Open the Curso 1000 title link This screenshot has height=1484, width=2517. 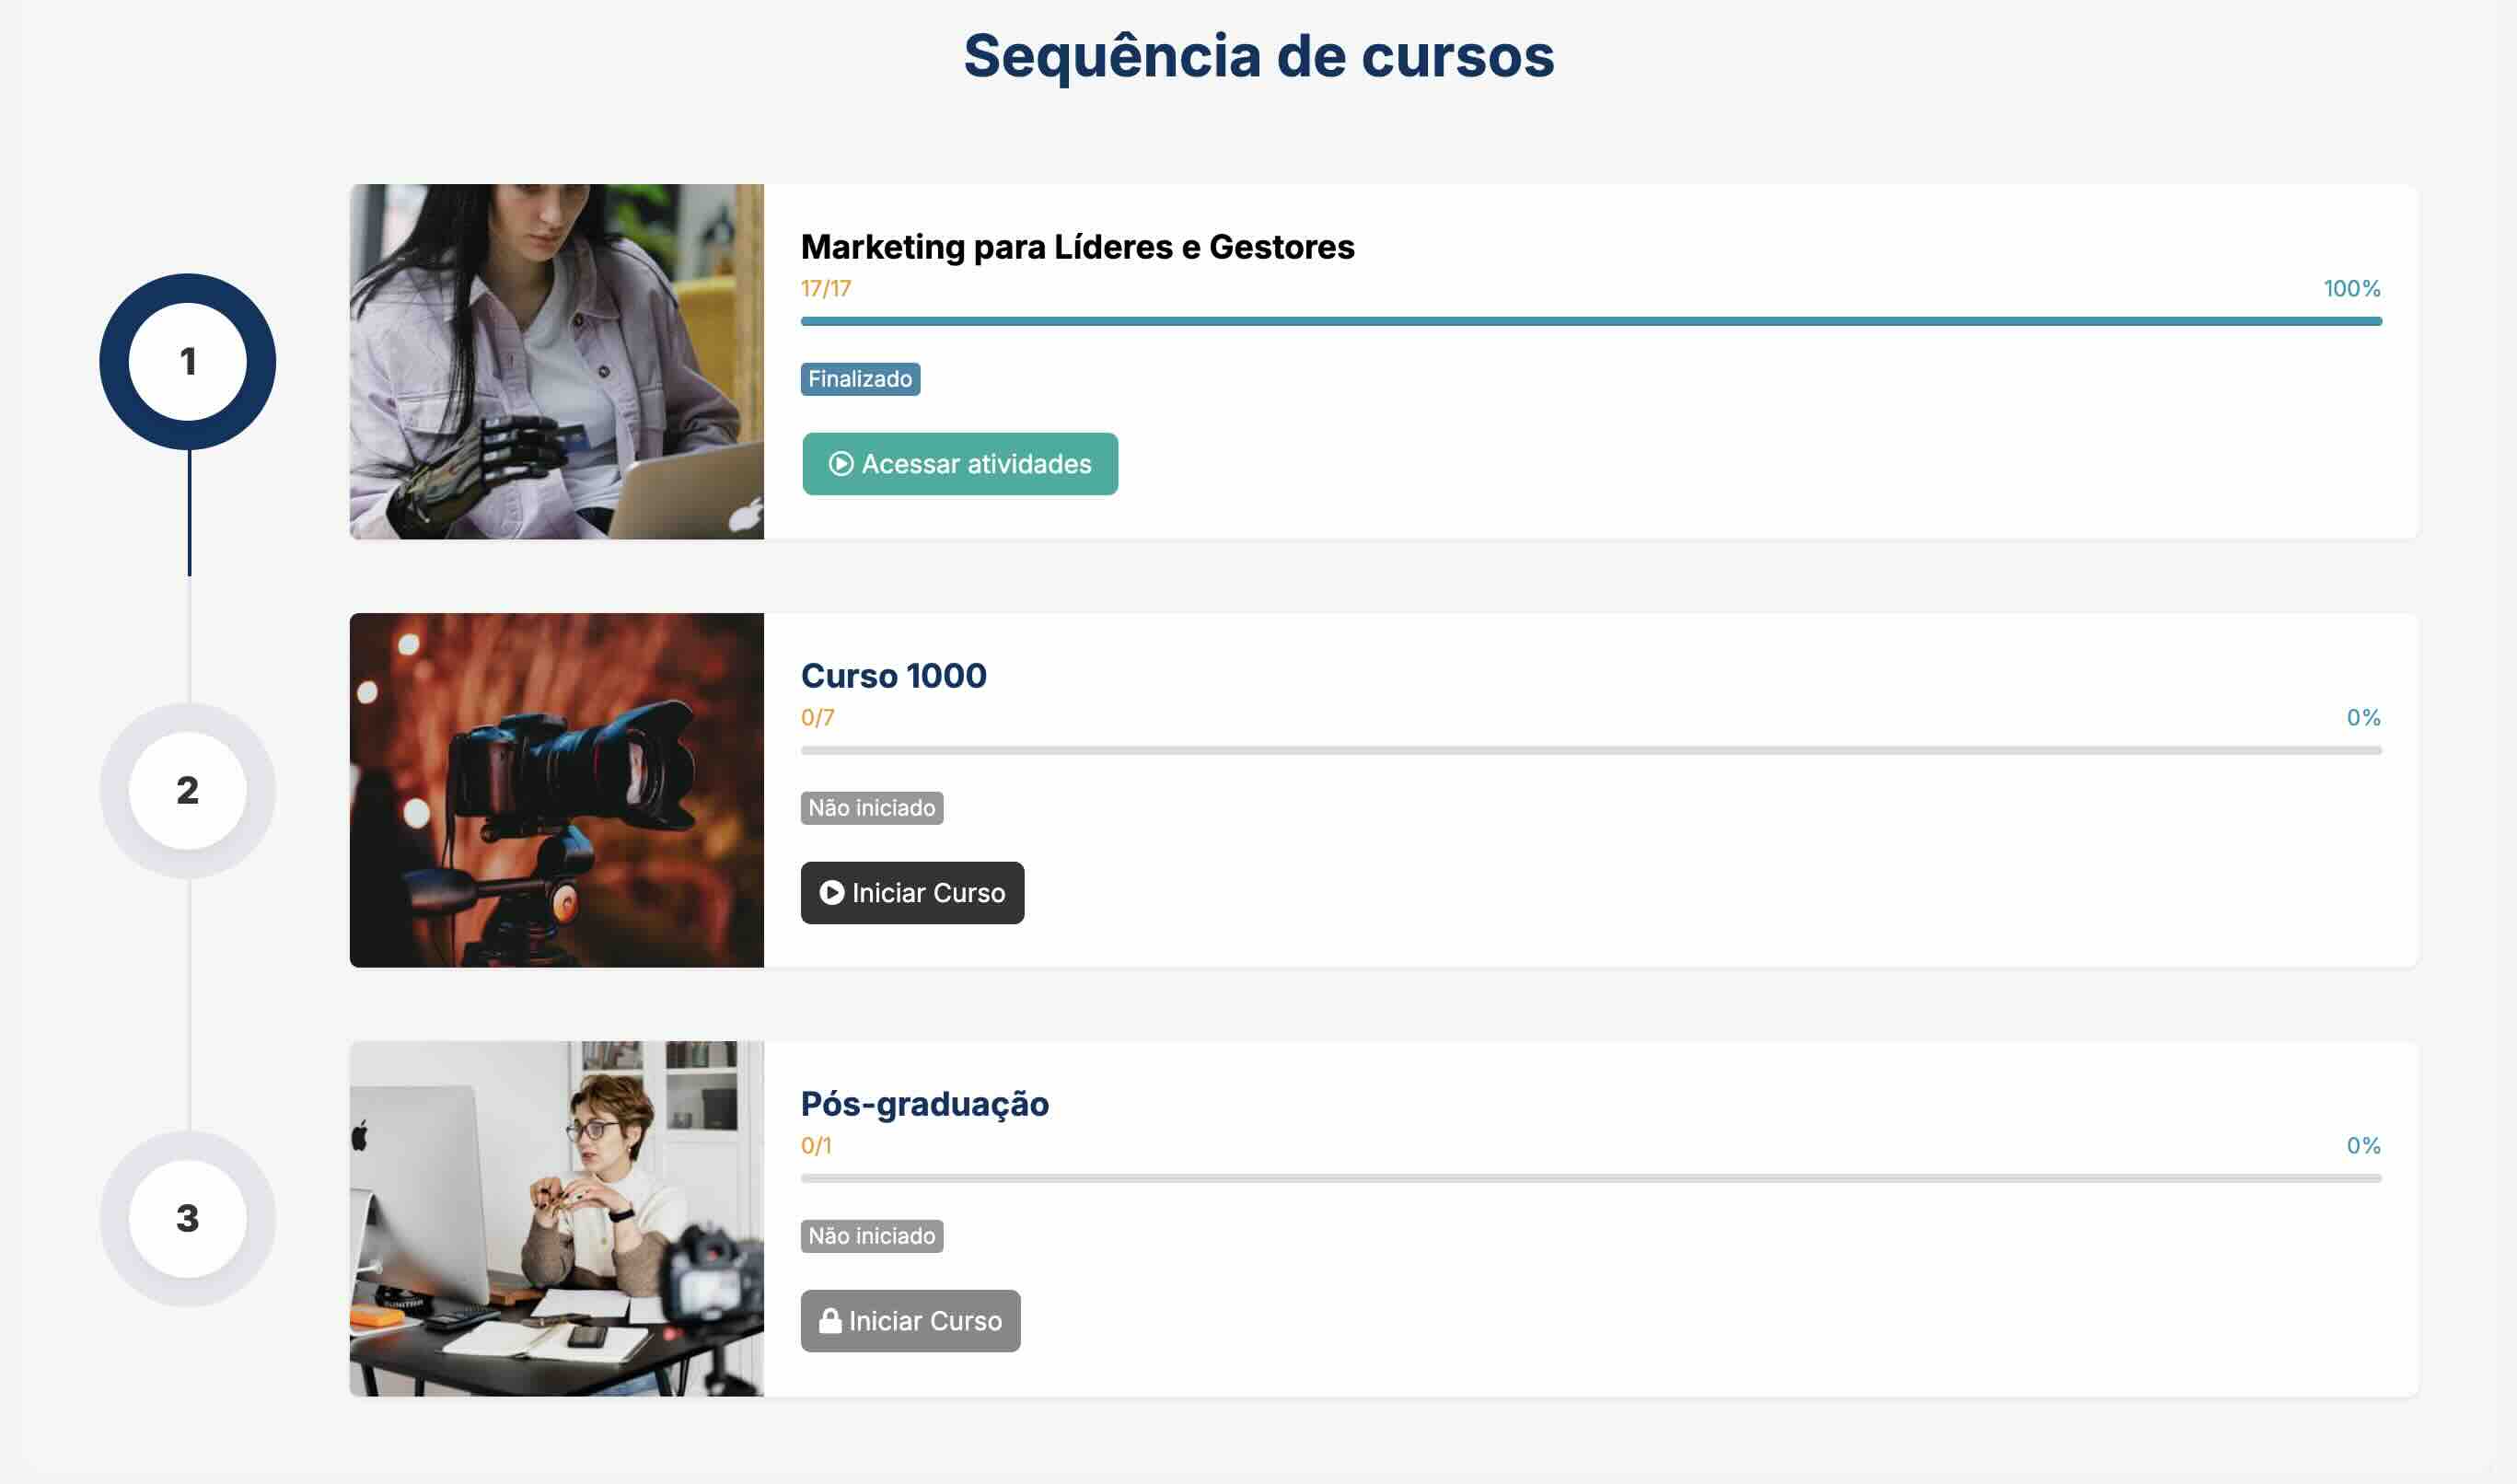[x=893, y=676]
